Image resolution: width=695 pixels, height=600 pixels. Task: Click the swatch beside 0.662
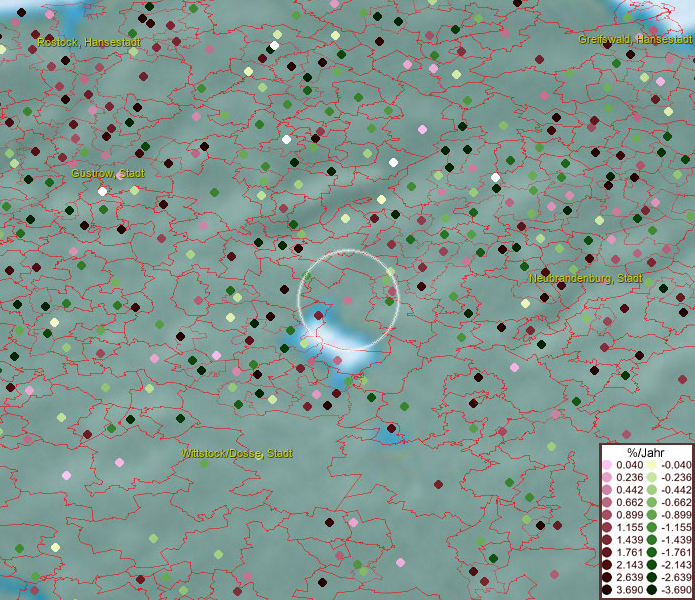coord(607,503)
